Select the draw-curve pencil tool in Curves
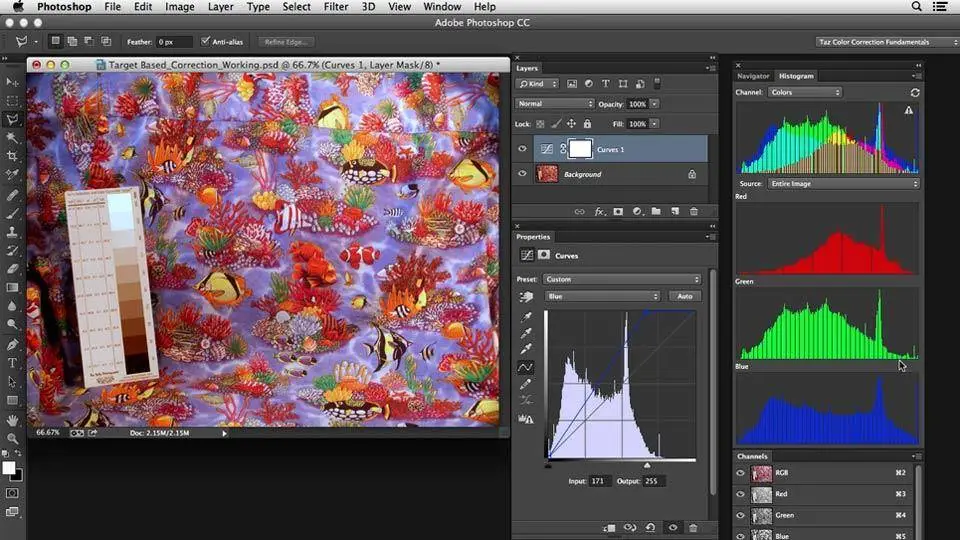 (x=526, y=384)
